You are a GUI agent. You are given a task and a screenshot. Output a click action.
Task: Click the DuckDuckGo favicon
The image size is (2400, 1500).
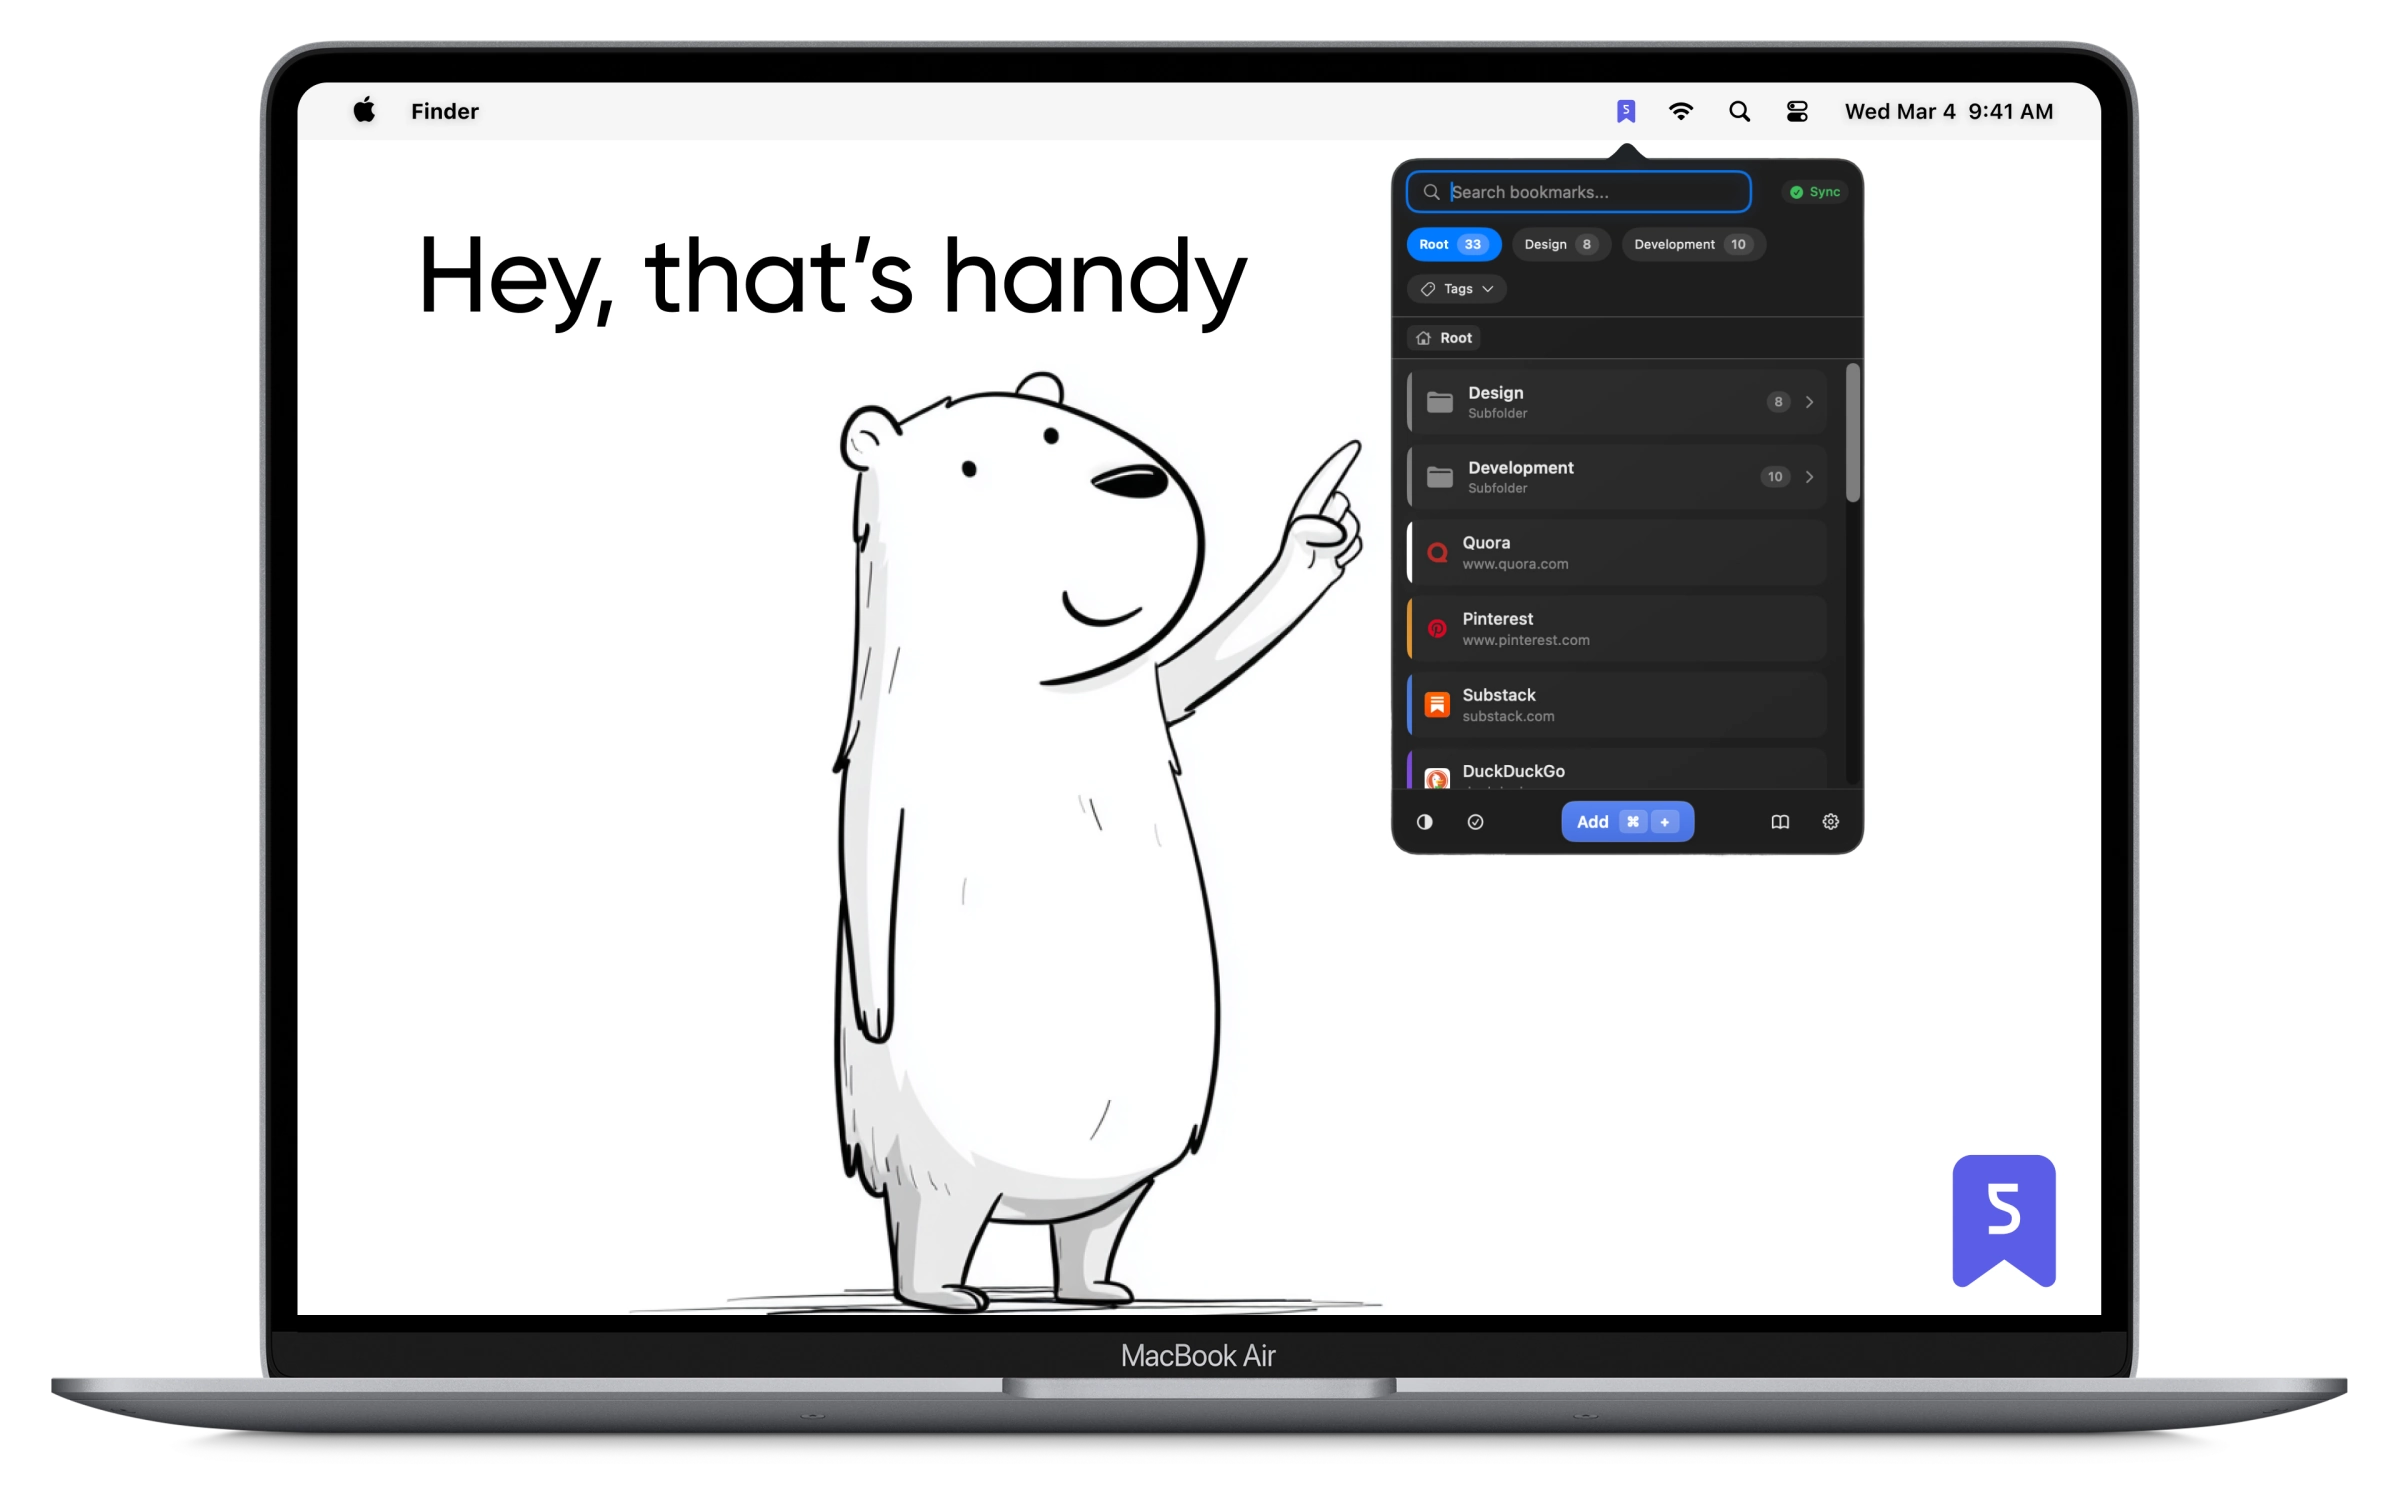(1437, 779)
